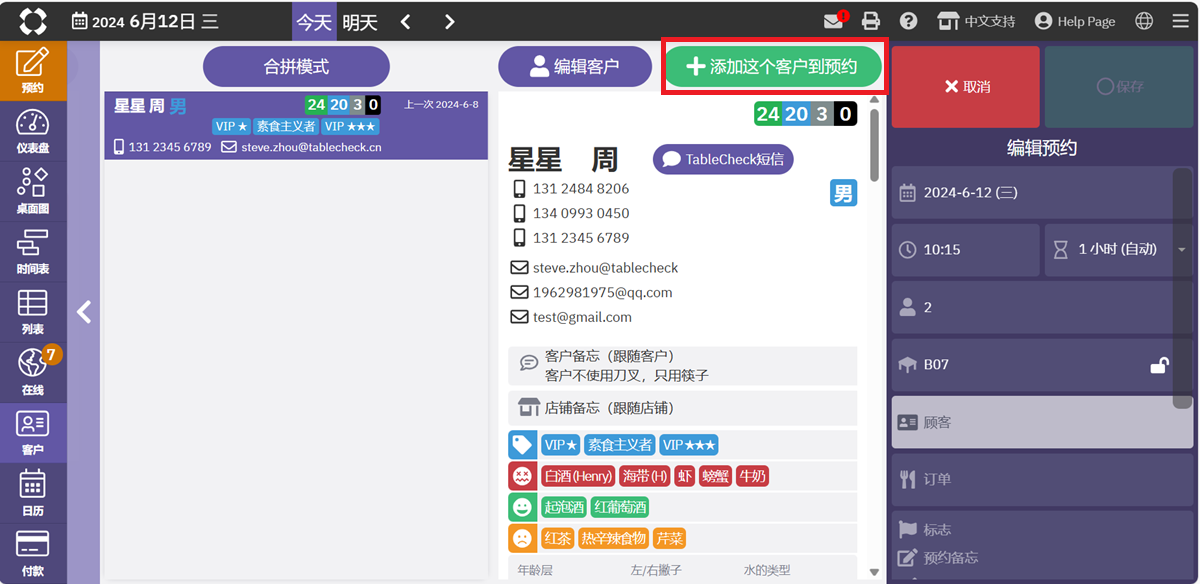Image resolution: width=1200 pixels, height=584 pixels.
Task: Open the 中文支持 menu
Action: pyautogui.click(x=975, y=21)
